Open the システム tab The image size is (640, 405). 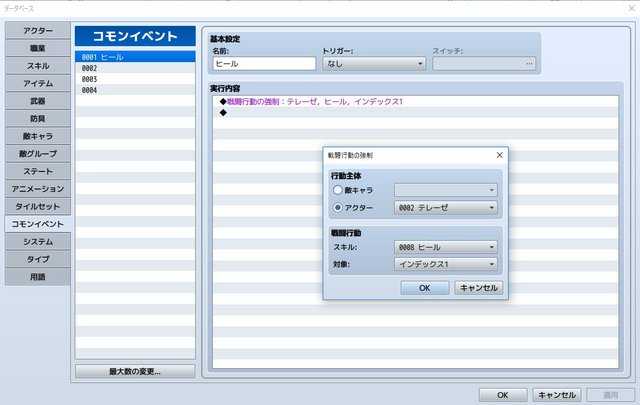click(x=38, y=241)
